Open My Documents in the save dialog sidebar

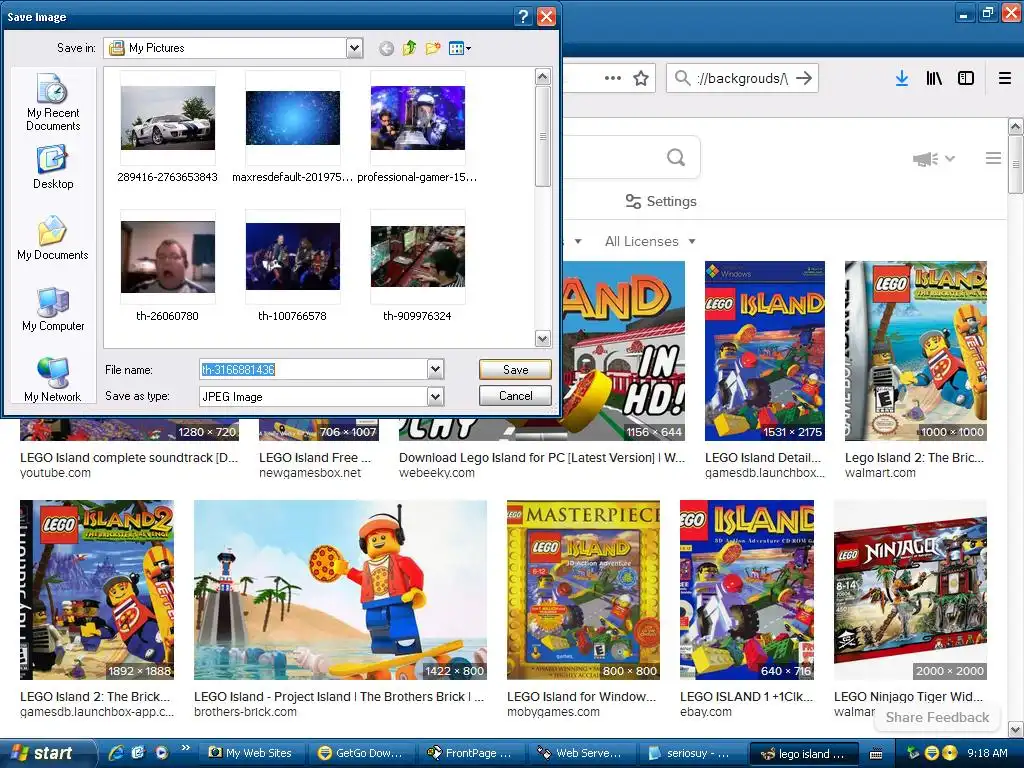53,238
